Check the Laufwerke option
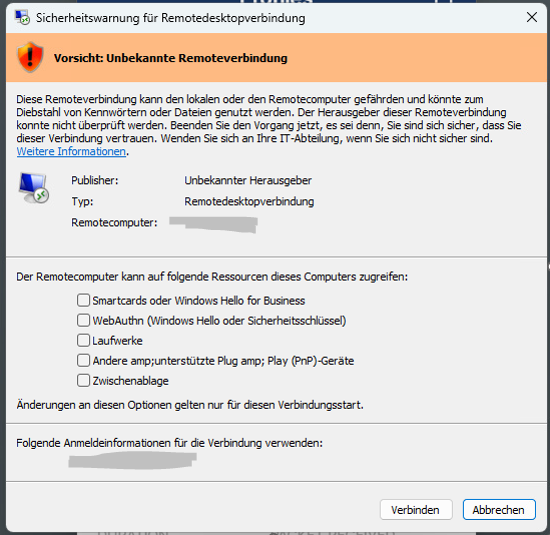The width and height of the screenshot is (550, 535). click(83, 340)
